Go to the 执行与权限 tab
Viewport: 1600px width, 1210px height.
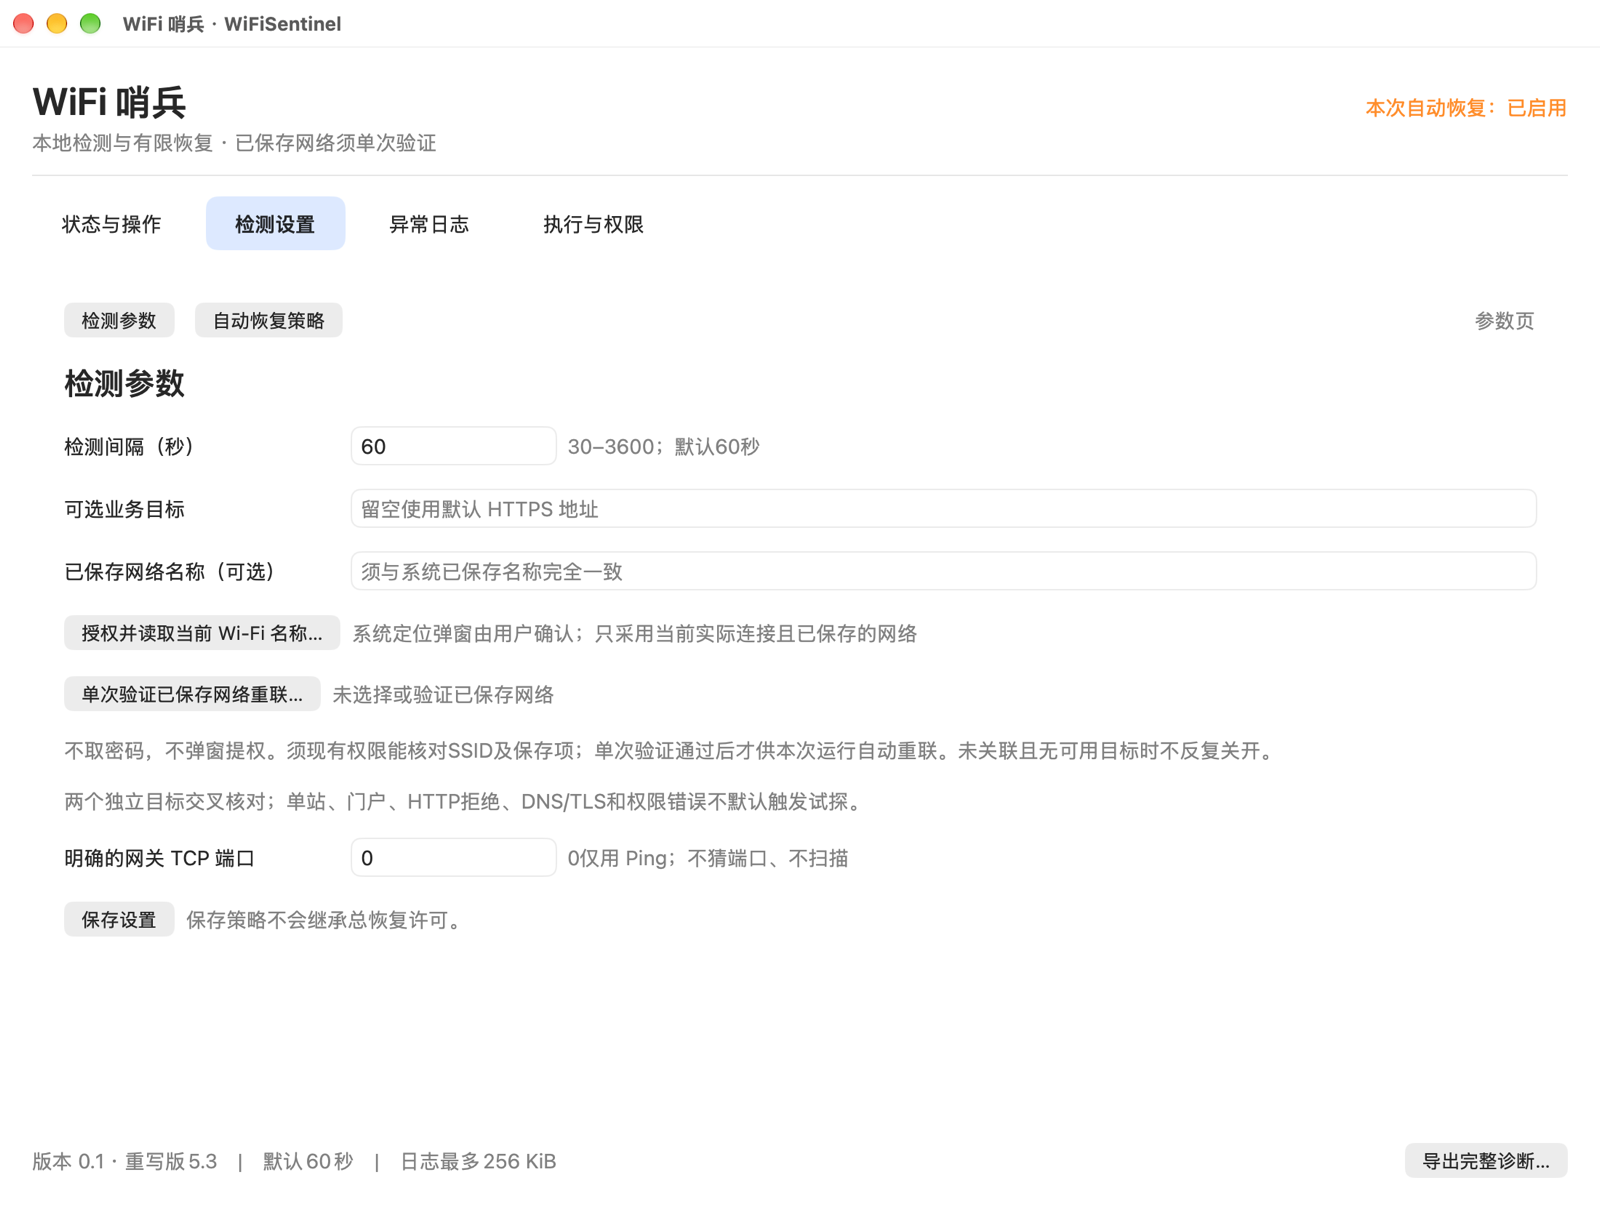[x=593, y=224]
